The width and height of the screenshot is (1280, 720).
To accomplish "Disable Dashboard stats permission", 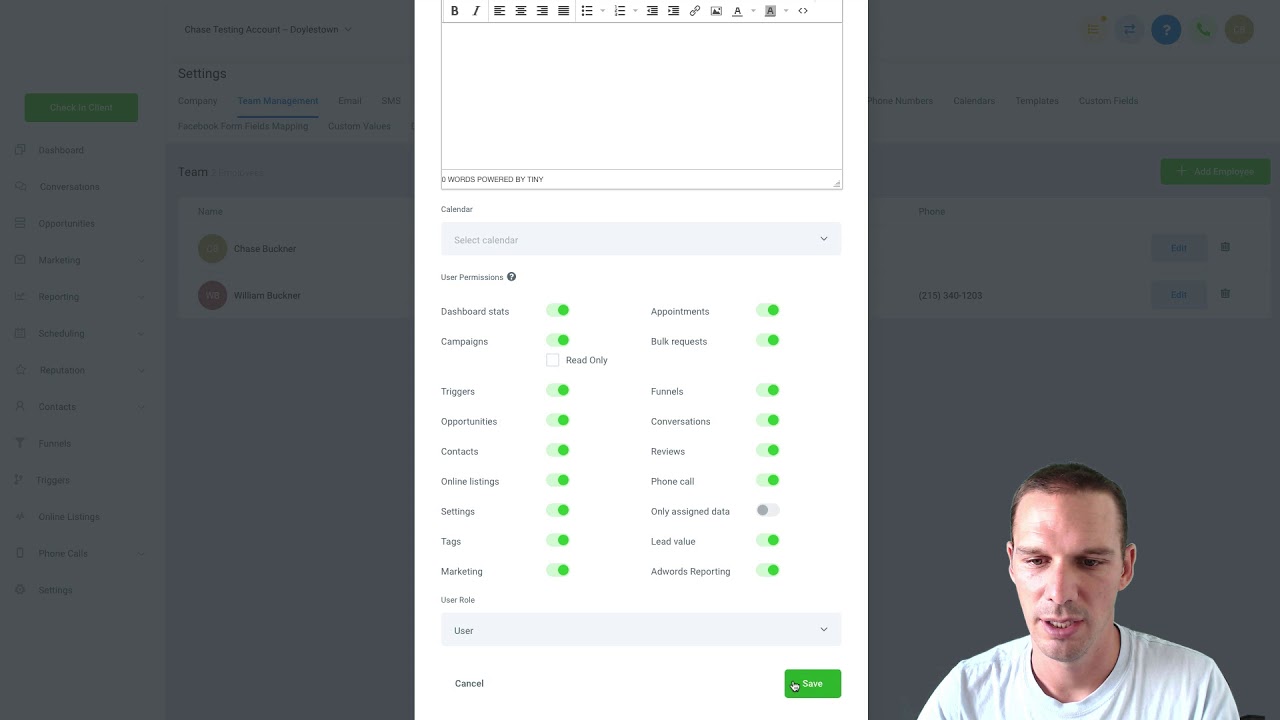I will coord(558,311).
